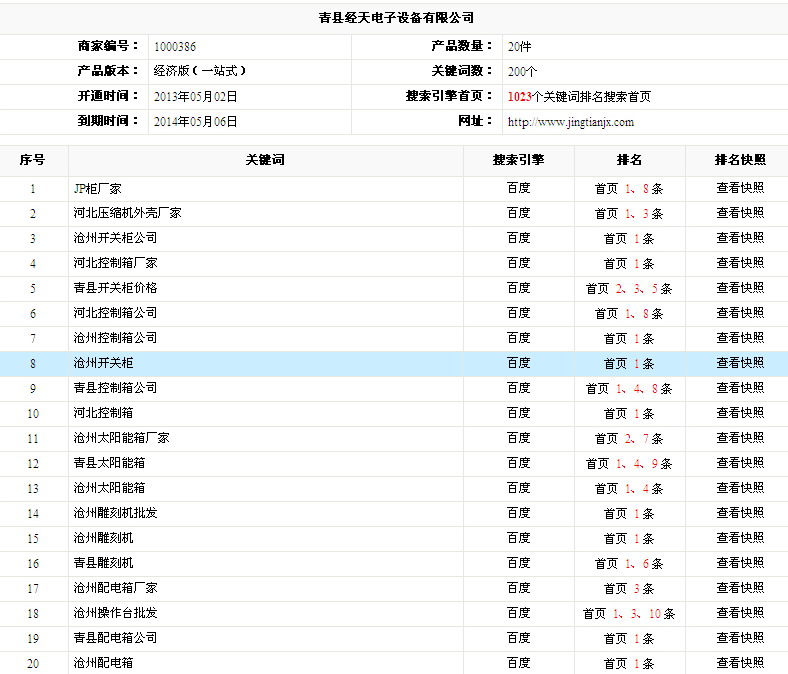The width and height of the screenshot is (788, 674).
Task: Click ranking 首页 2、7条 for 沧州太阳能箱厂家
Action: (629, 438)
